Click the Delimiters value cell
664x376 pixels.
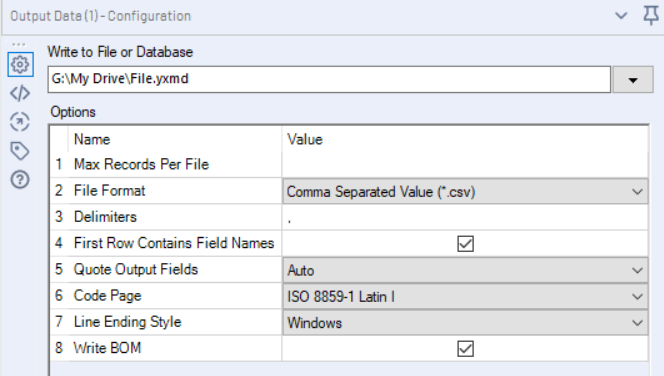click(x=465, y=217)
